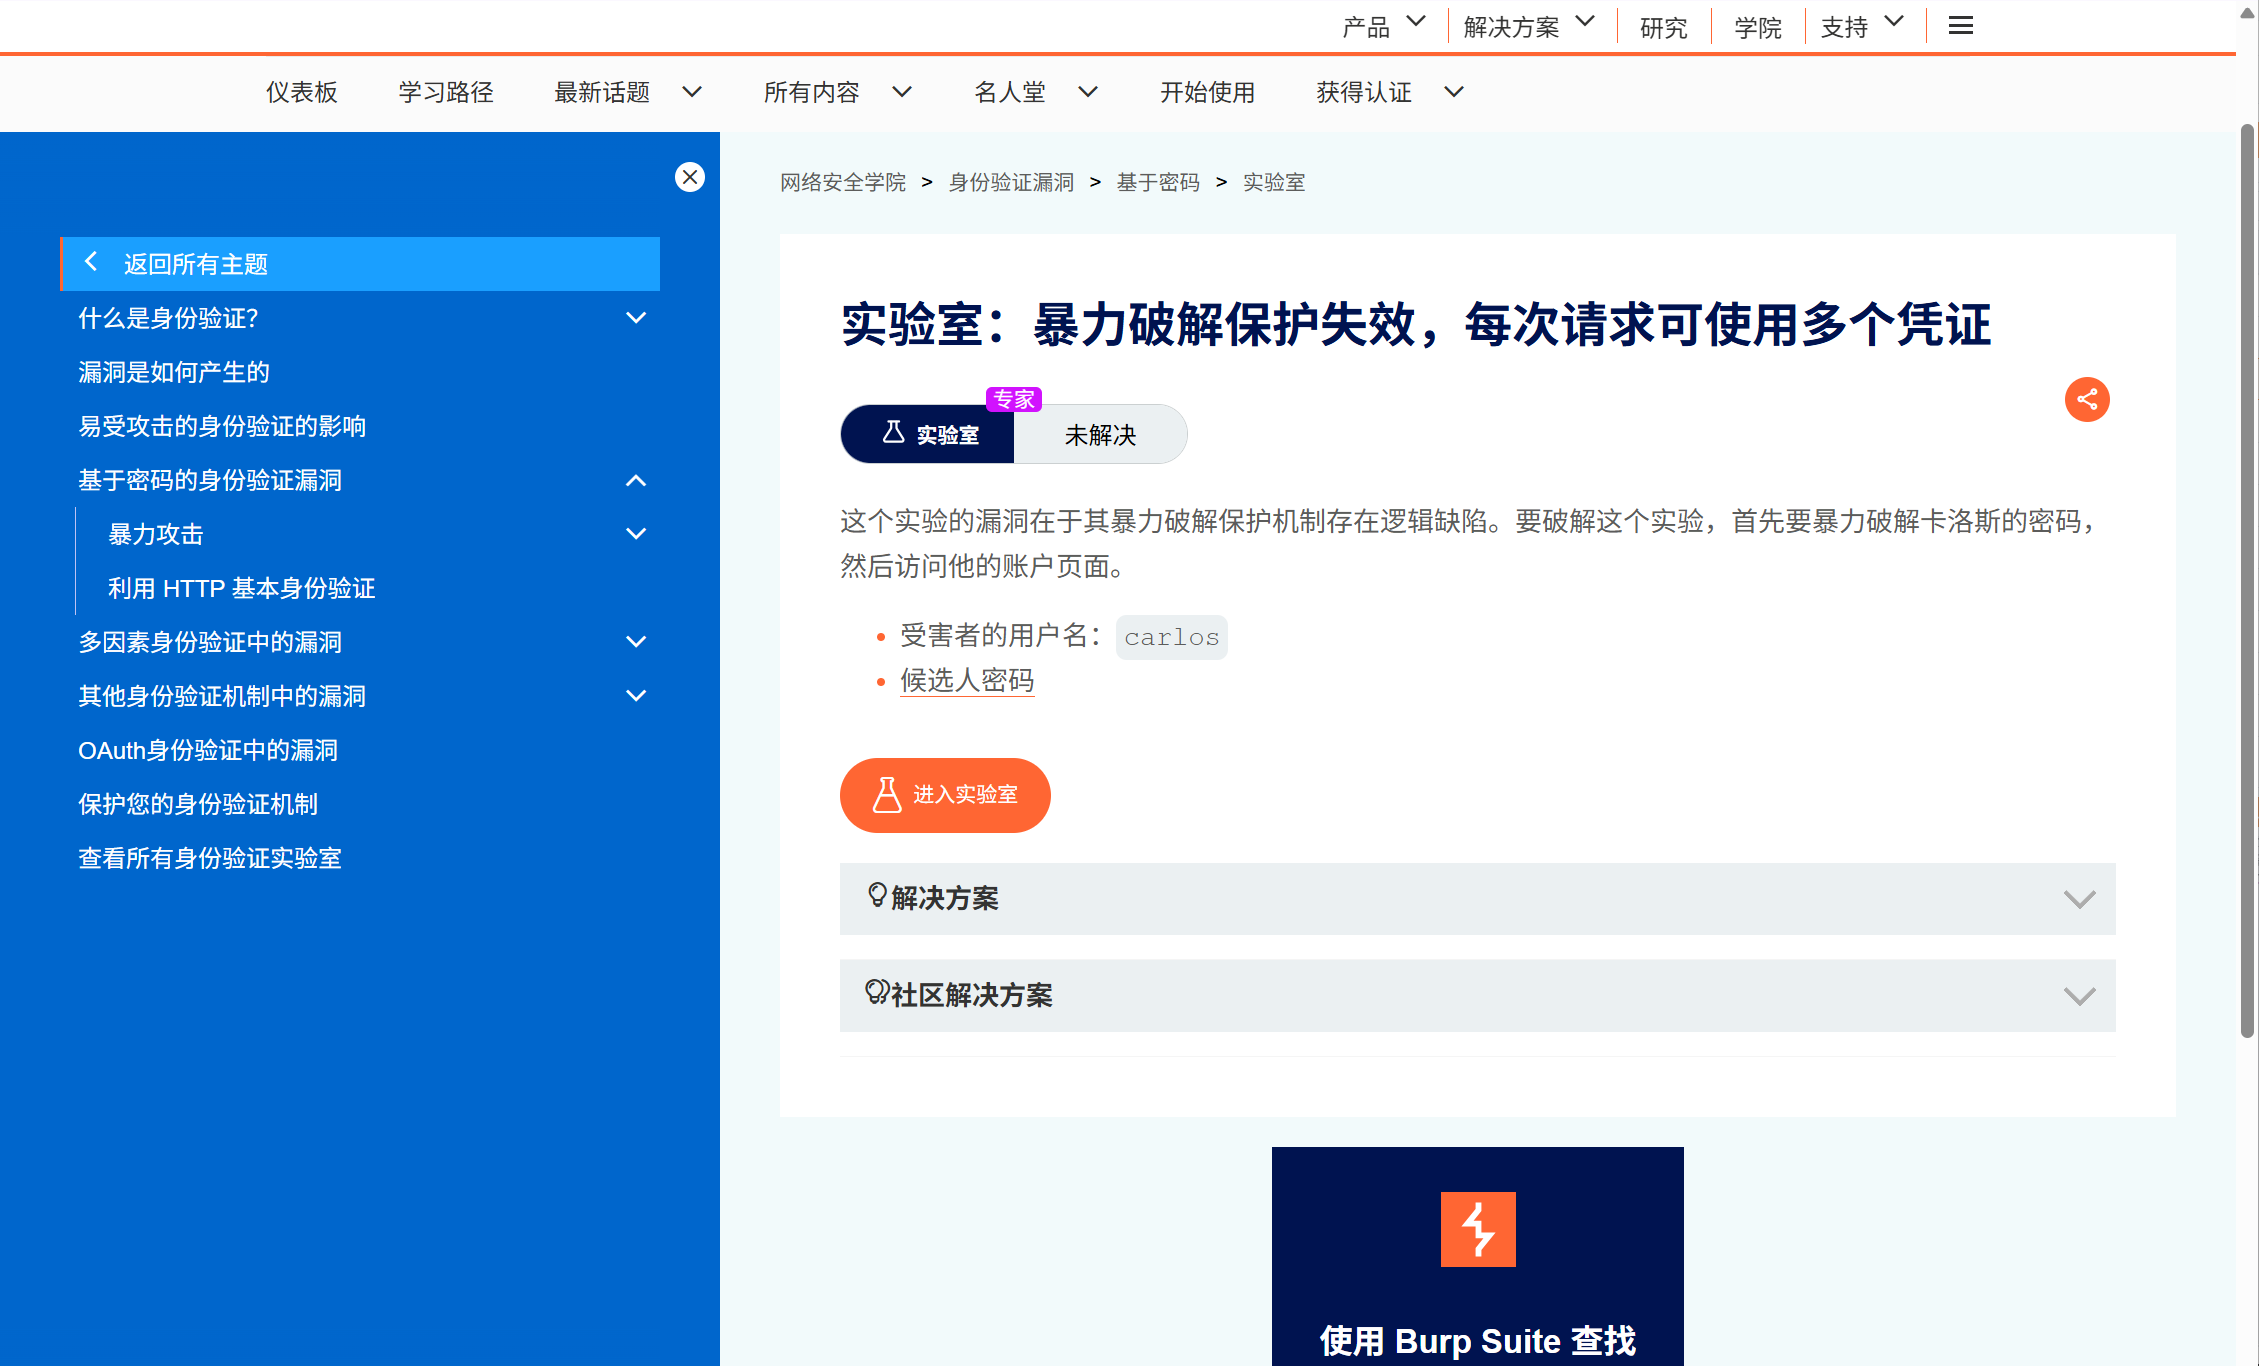Click the bulbs icon beside 社区解决方案
This screenshot has height=1366, width=2259.
877,992
